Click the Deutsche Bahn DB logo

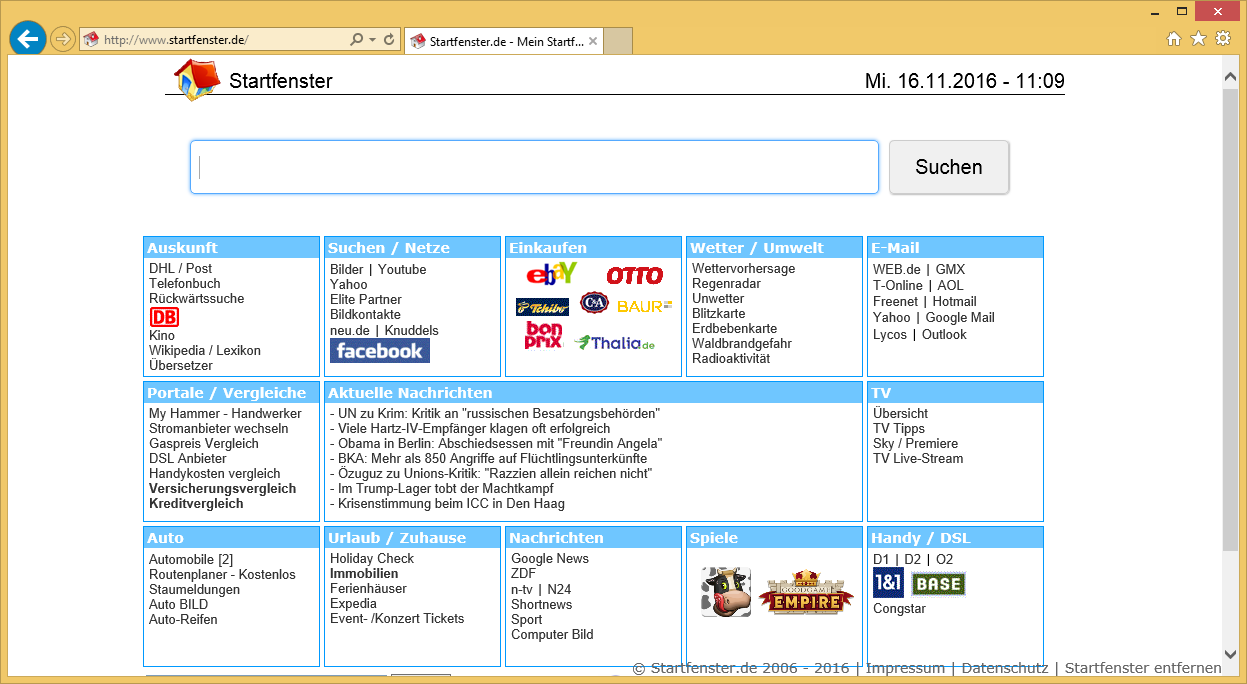click(164, 317)
